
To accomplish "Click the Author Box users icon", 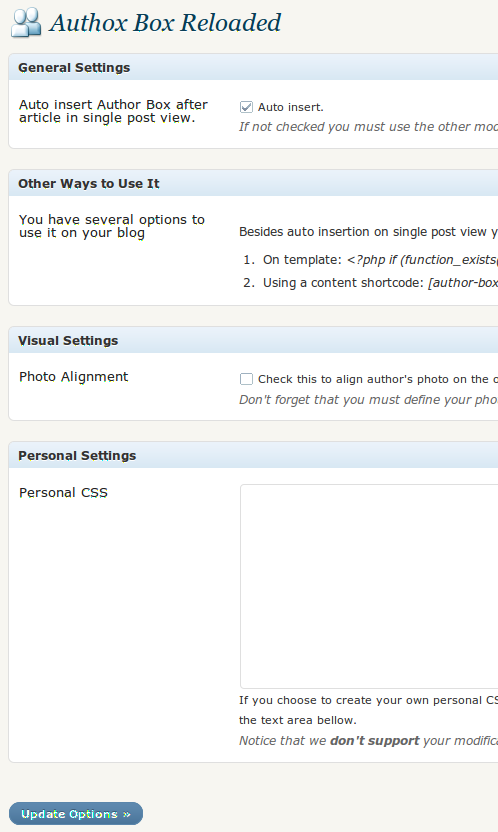I will click(x=26, y=23).
